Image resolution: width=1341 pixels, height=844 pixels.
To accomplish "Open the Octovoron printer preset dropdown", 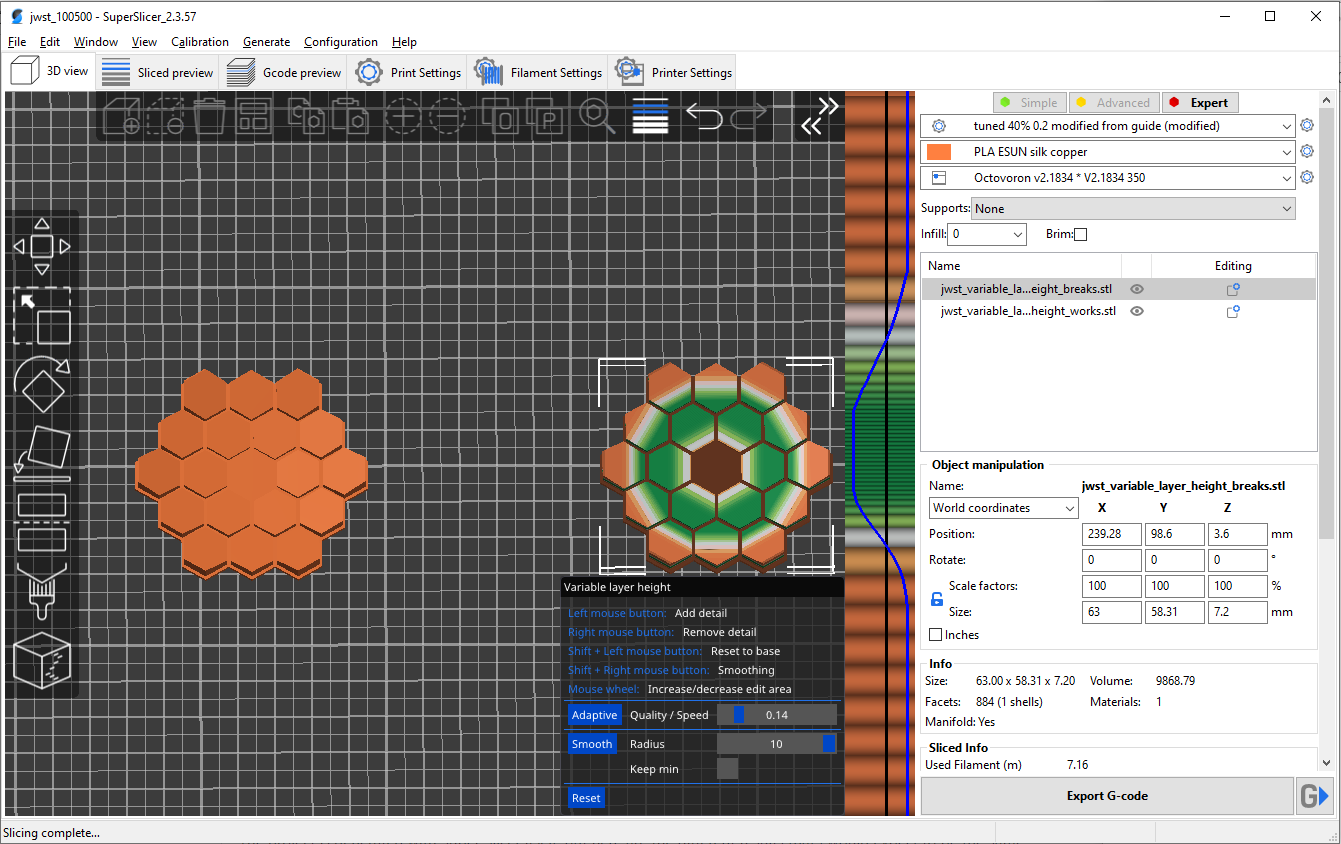I will click(x=1108, y=178).
